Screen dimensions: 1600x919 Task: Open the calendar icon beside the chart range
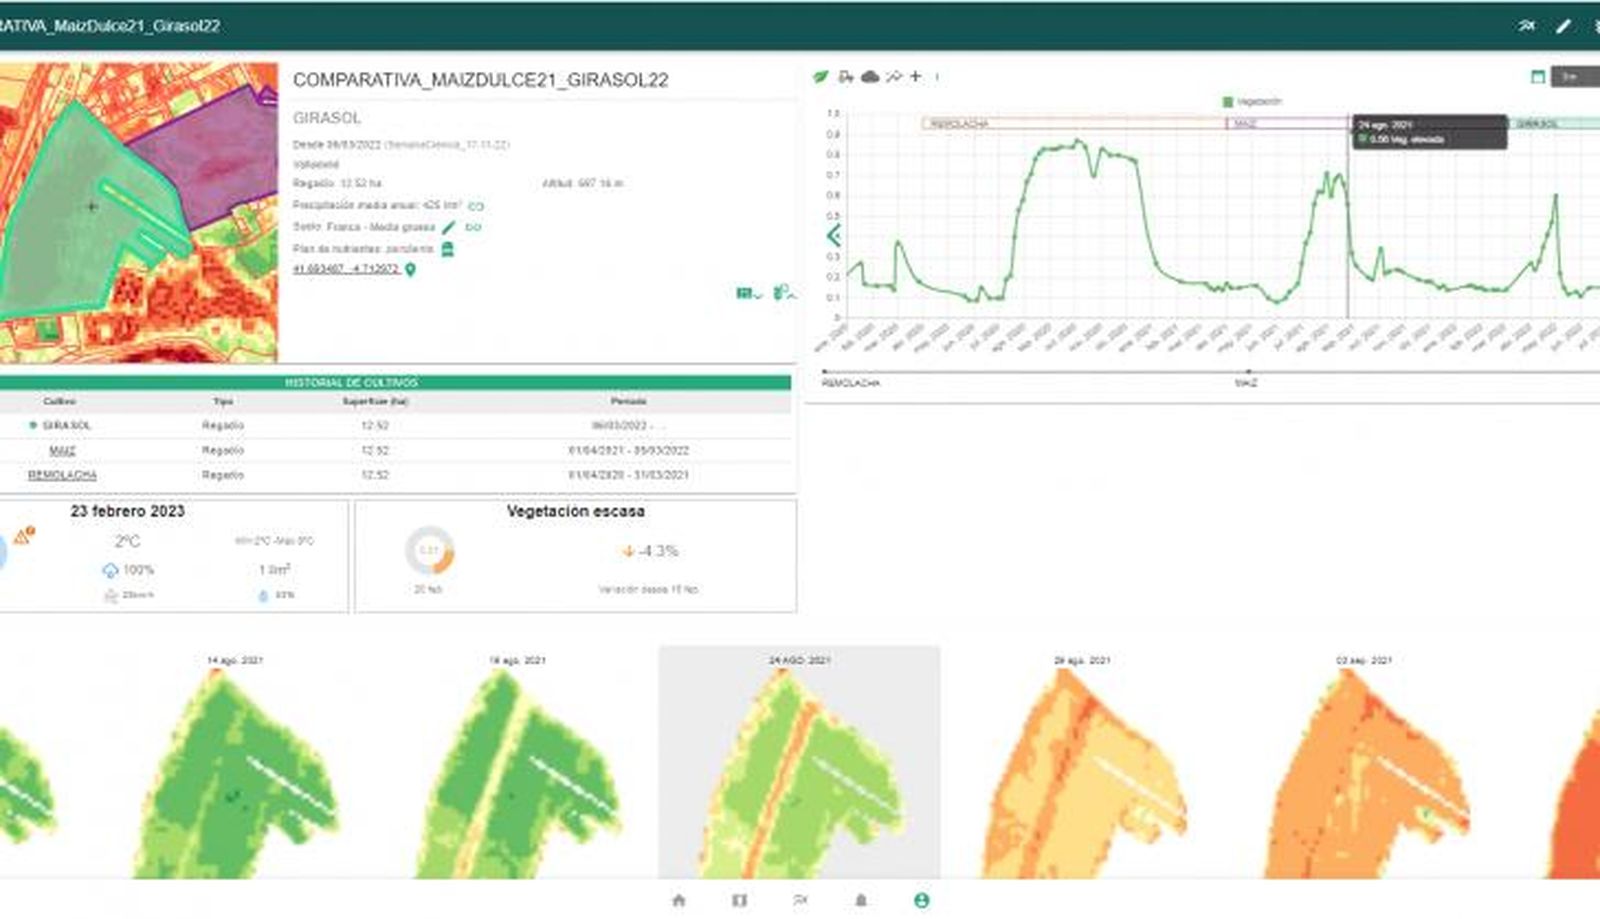point(1538,77)
